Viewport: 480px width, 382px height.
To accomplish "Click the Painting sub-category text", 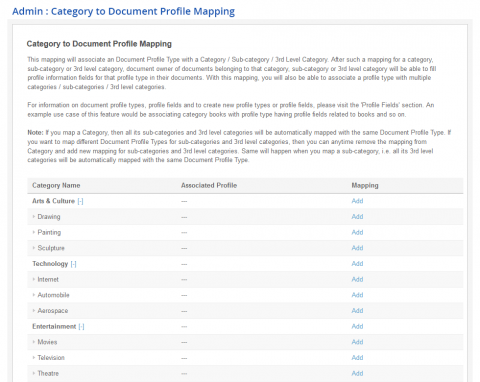I will pyautogui.click(x=49, y=232).
